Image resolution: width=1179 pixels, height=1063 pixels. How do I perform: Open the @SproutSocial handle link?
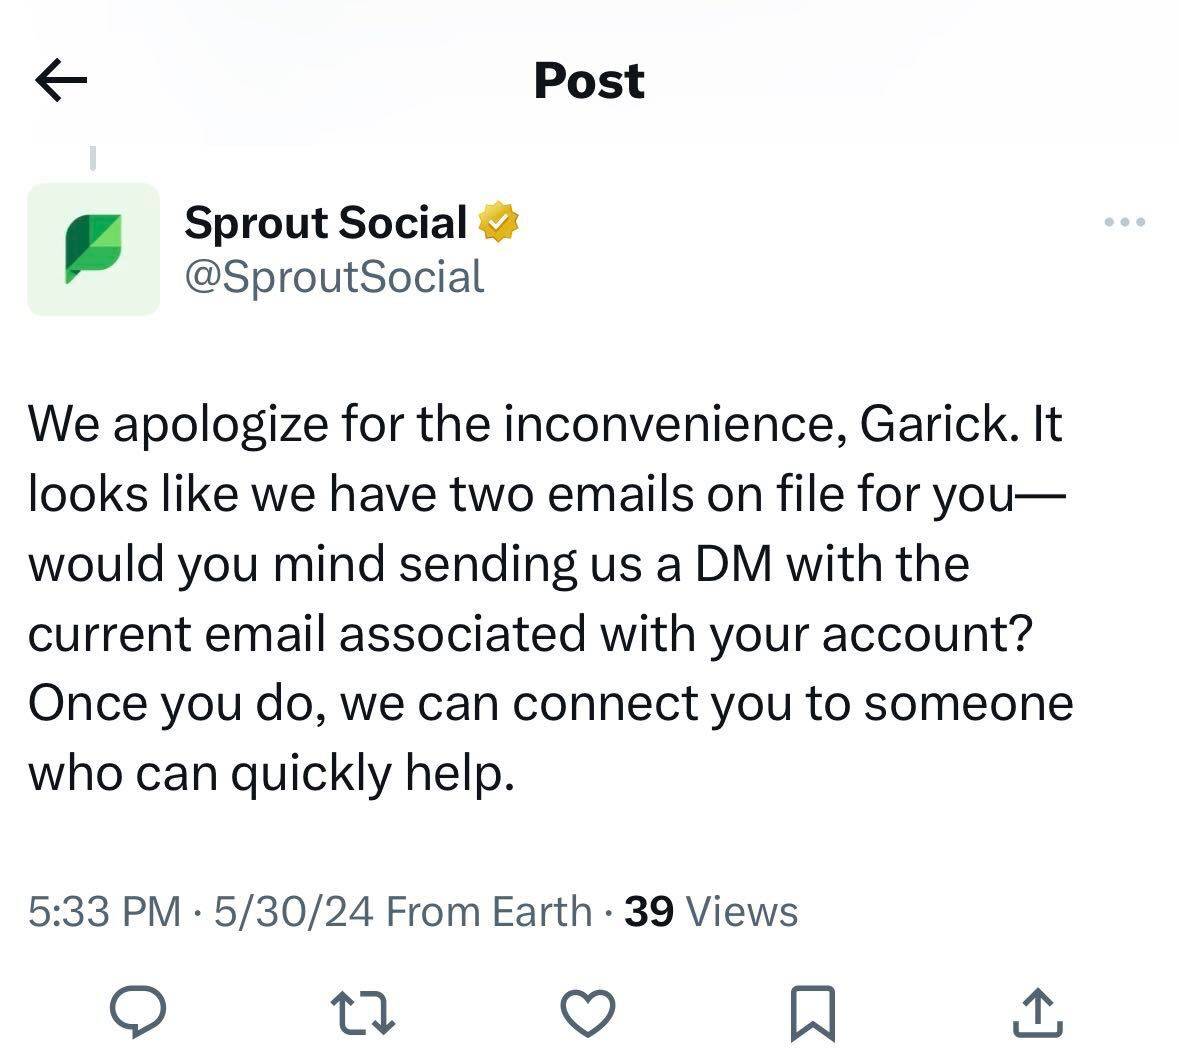click(x=331, y=277)
